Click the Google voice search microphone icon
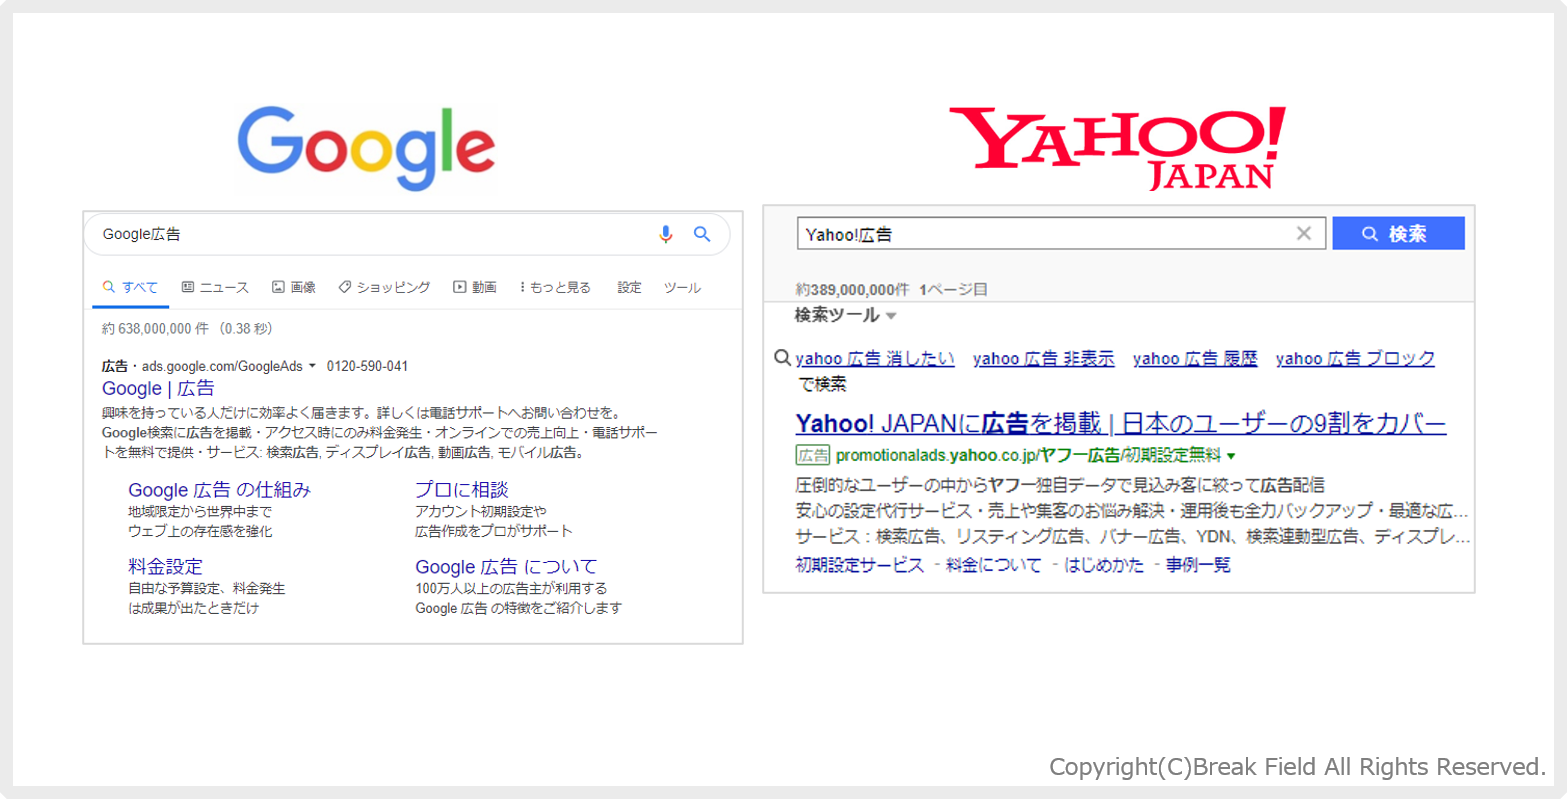This screenshot has height=799, width=1567. point(666,234)
